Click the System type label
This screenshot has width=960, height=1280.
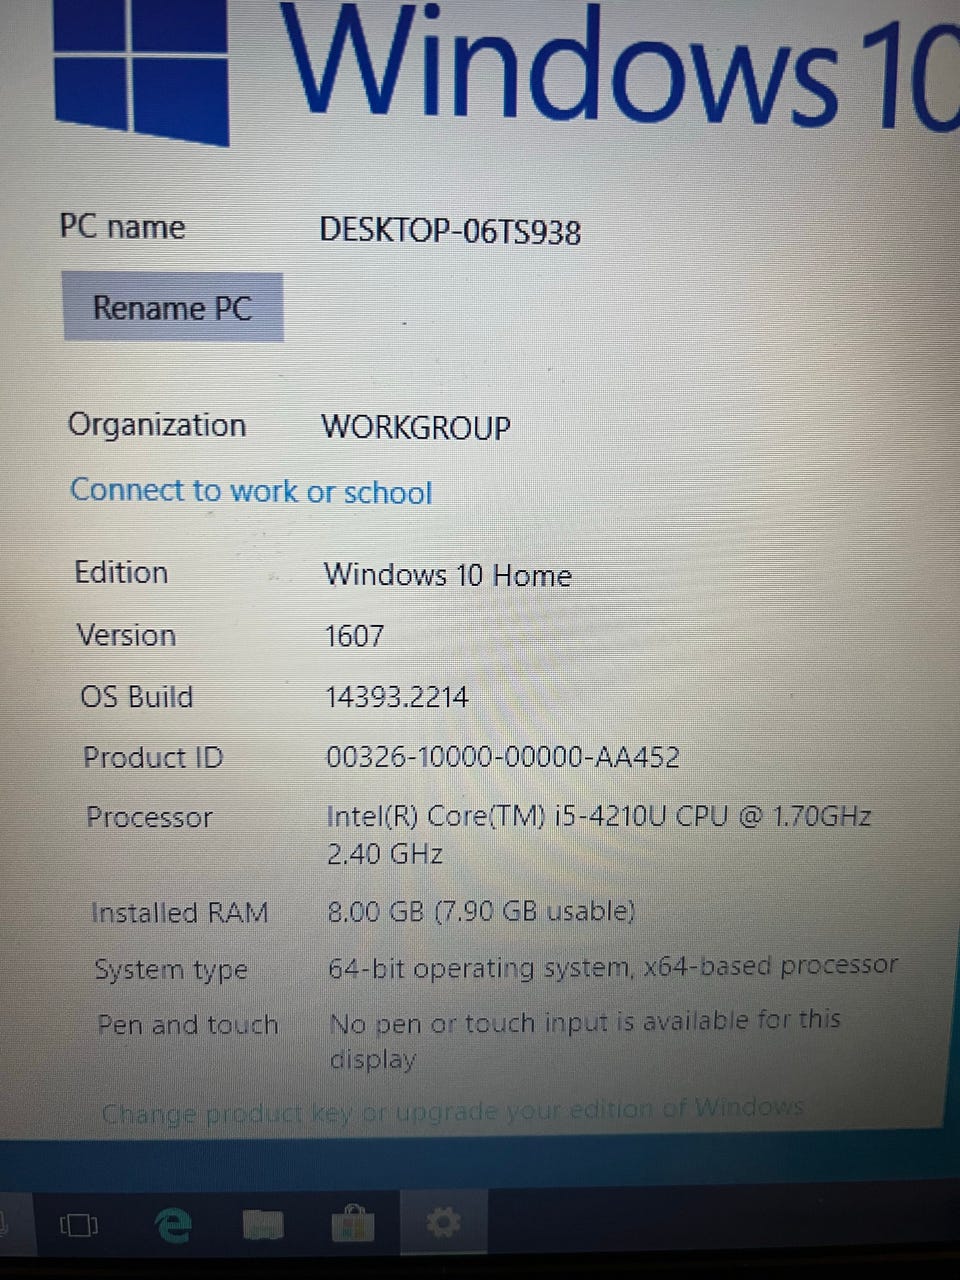point(171,970)
